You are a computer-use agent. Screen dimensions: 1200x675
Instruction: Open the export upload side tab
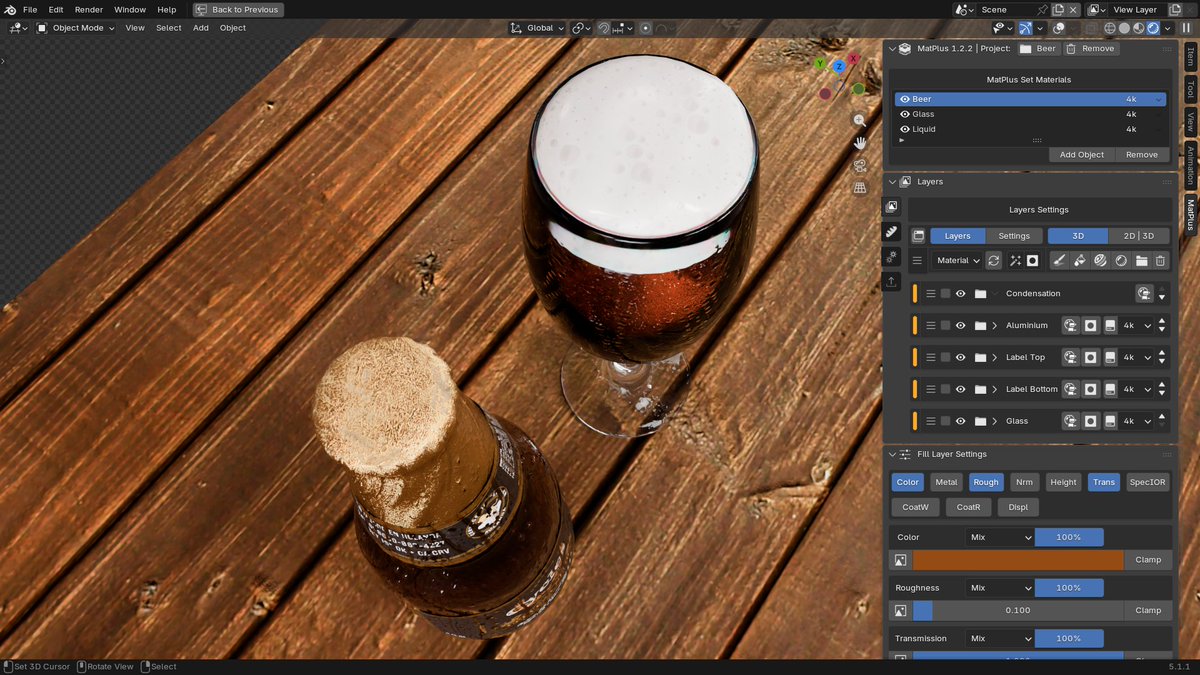coord(891,282)
